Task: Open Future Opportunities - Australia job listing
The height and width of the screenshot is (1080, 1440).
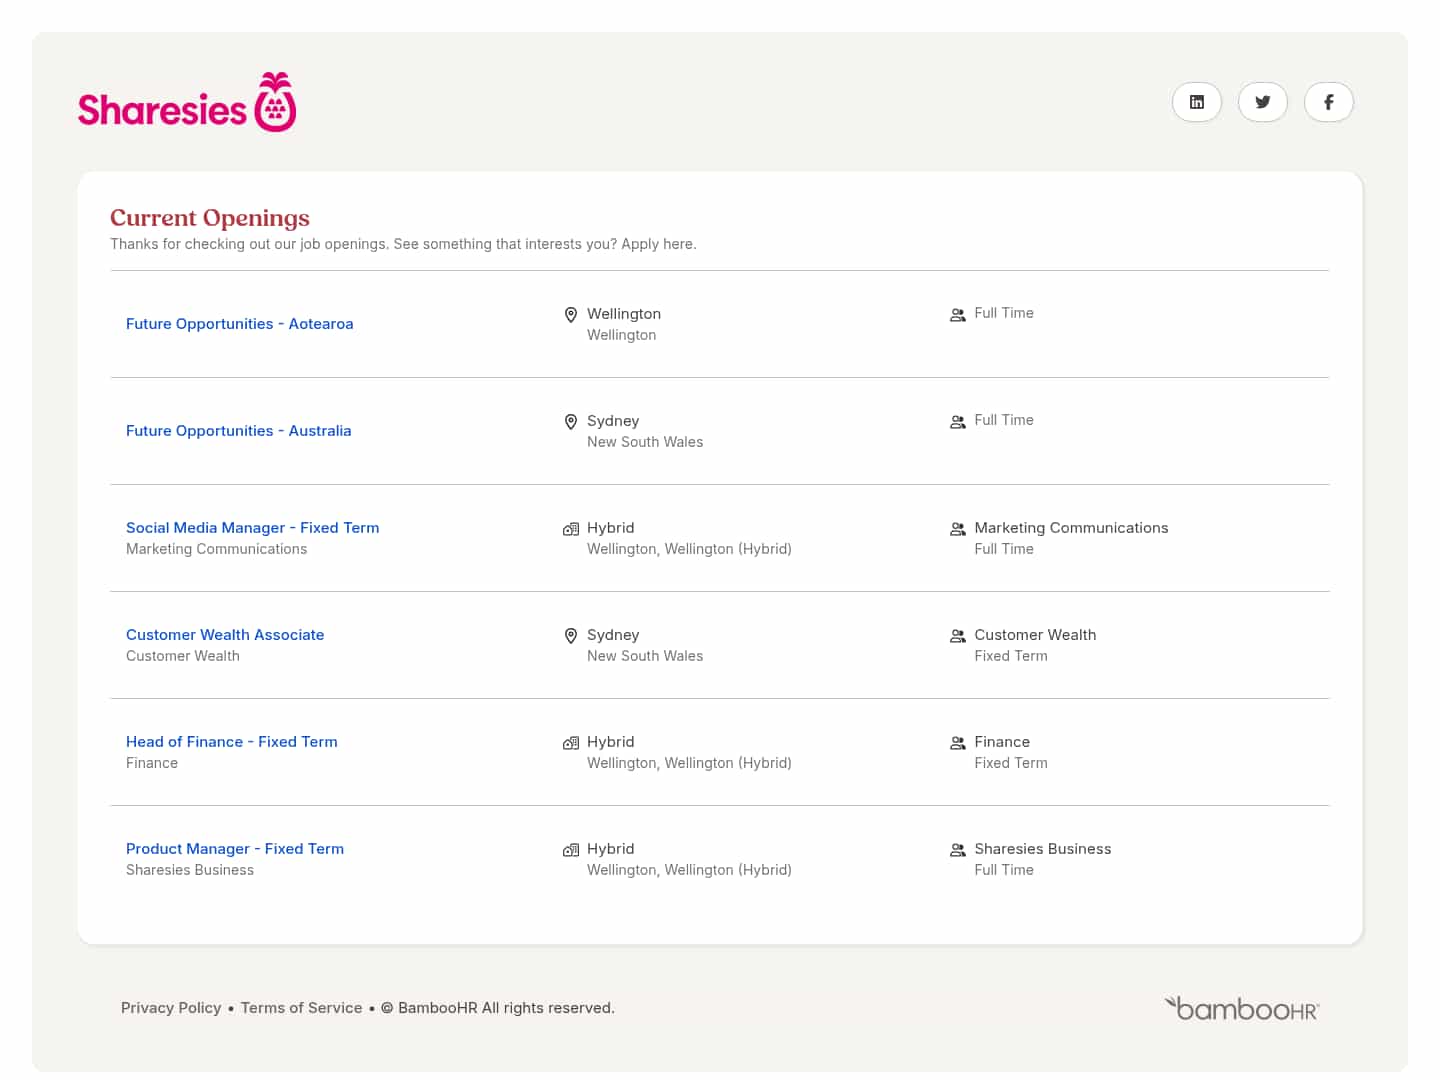Action: click(238, 431)
